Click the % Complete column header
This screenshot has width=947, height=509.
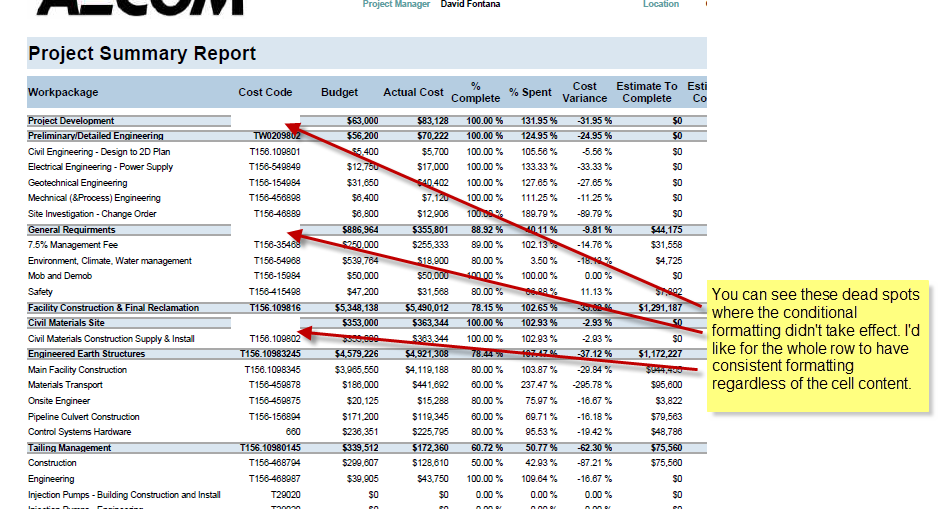(x=476, y=92)
